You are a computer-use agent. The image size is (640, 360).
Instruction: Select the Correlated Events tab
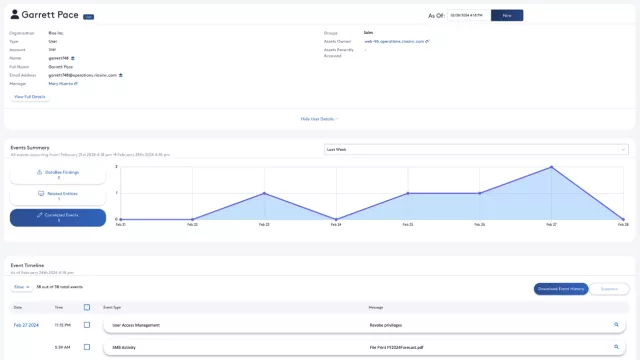(x=58, y=218)
